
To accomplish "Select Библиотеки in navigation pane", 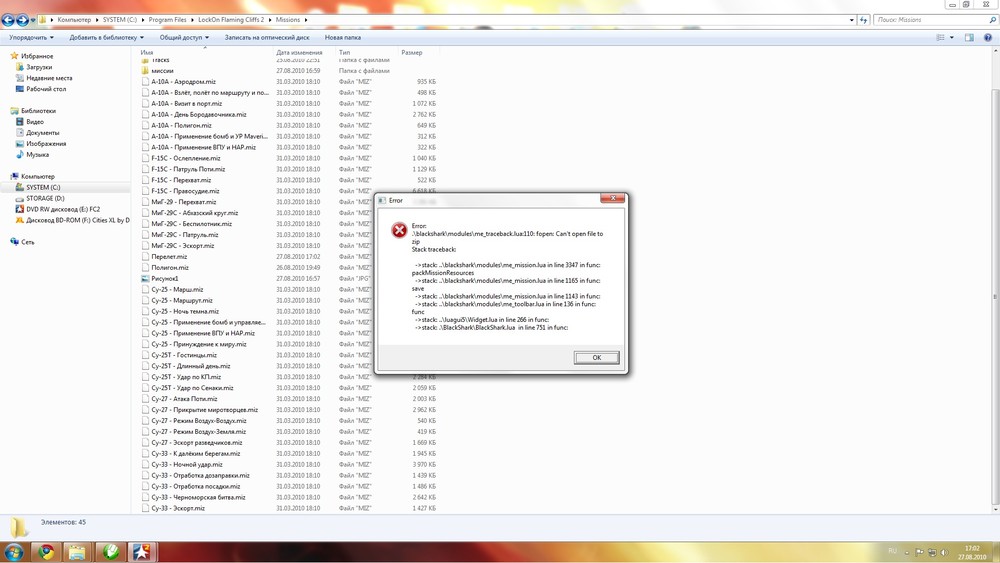I will click(38, 111).
